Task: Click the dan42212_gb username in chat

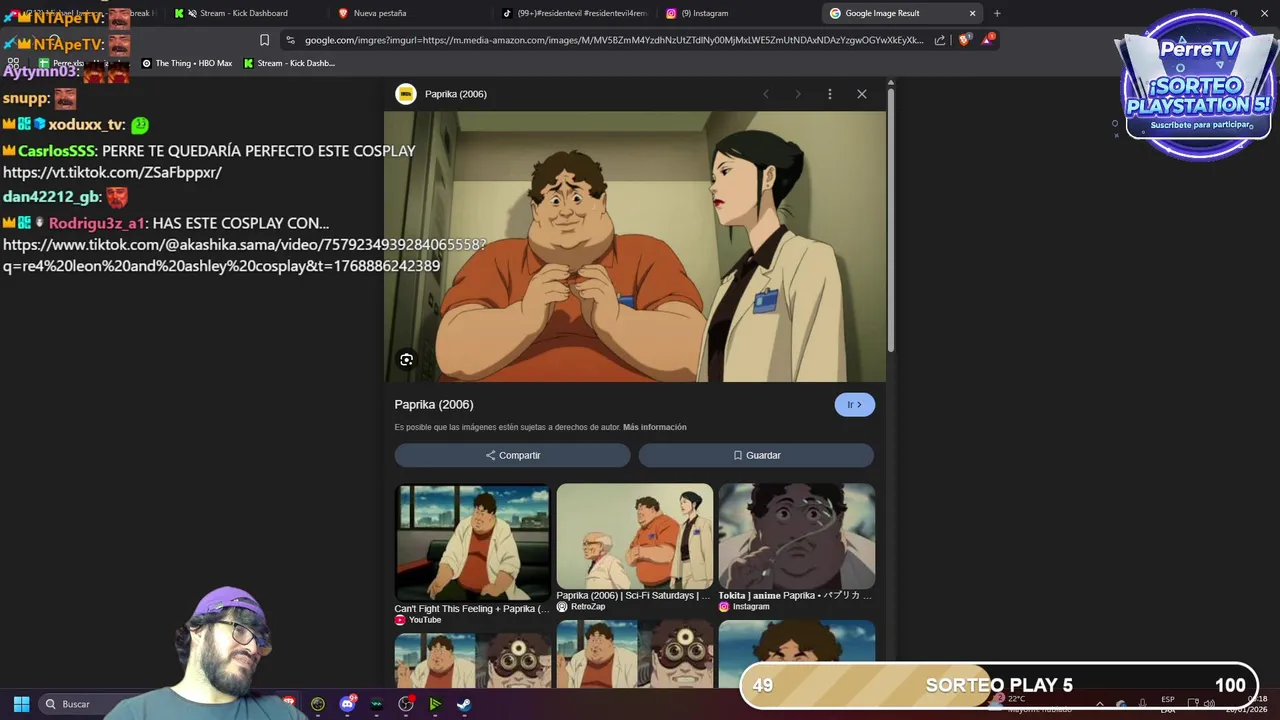Action: tap(51, 197)
